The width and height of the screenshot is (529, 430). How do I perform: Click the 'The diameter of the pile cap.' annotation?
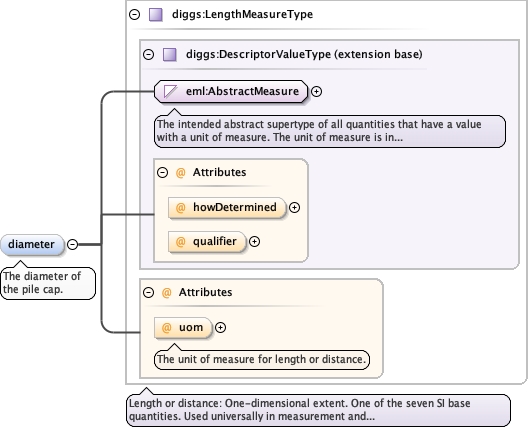point(48,283)
